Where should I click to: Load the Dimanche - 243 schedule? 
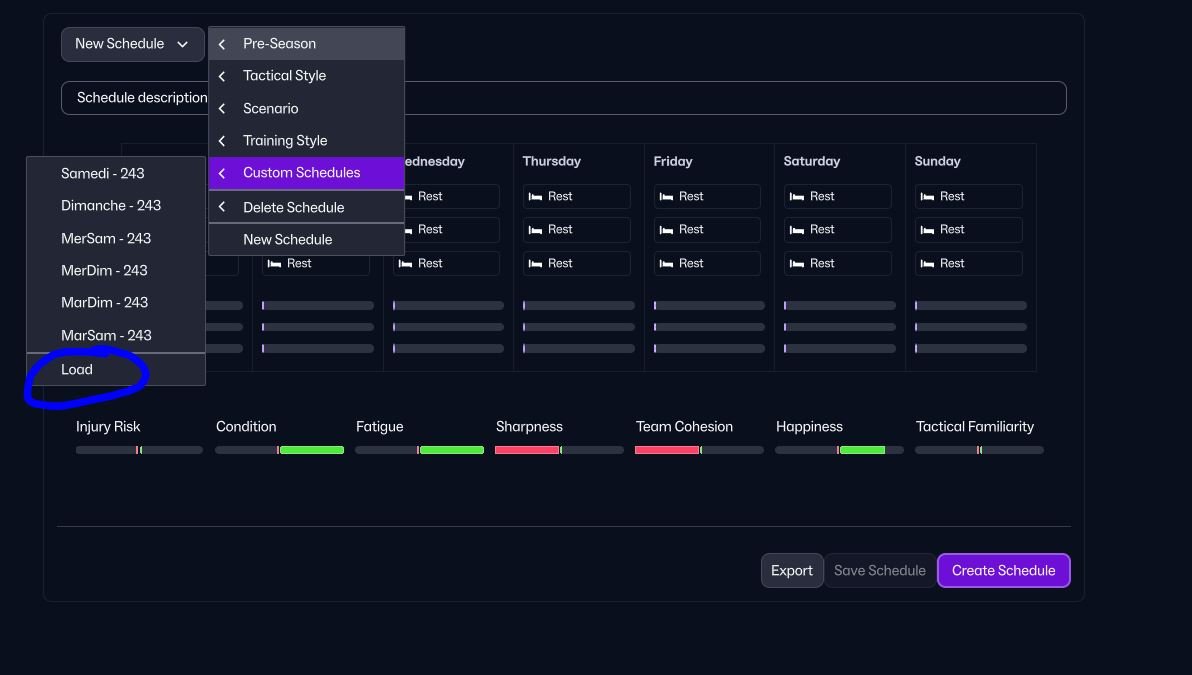point(116,206)
